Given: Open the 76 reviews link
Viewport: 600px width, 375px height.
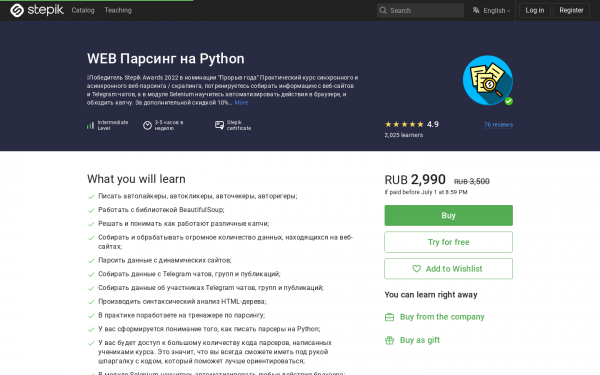Looking at the screenshot, I should coord(498,124).
